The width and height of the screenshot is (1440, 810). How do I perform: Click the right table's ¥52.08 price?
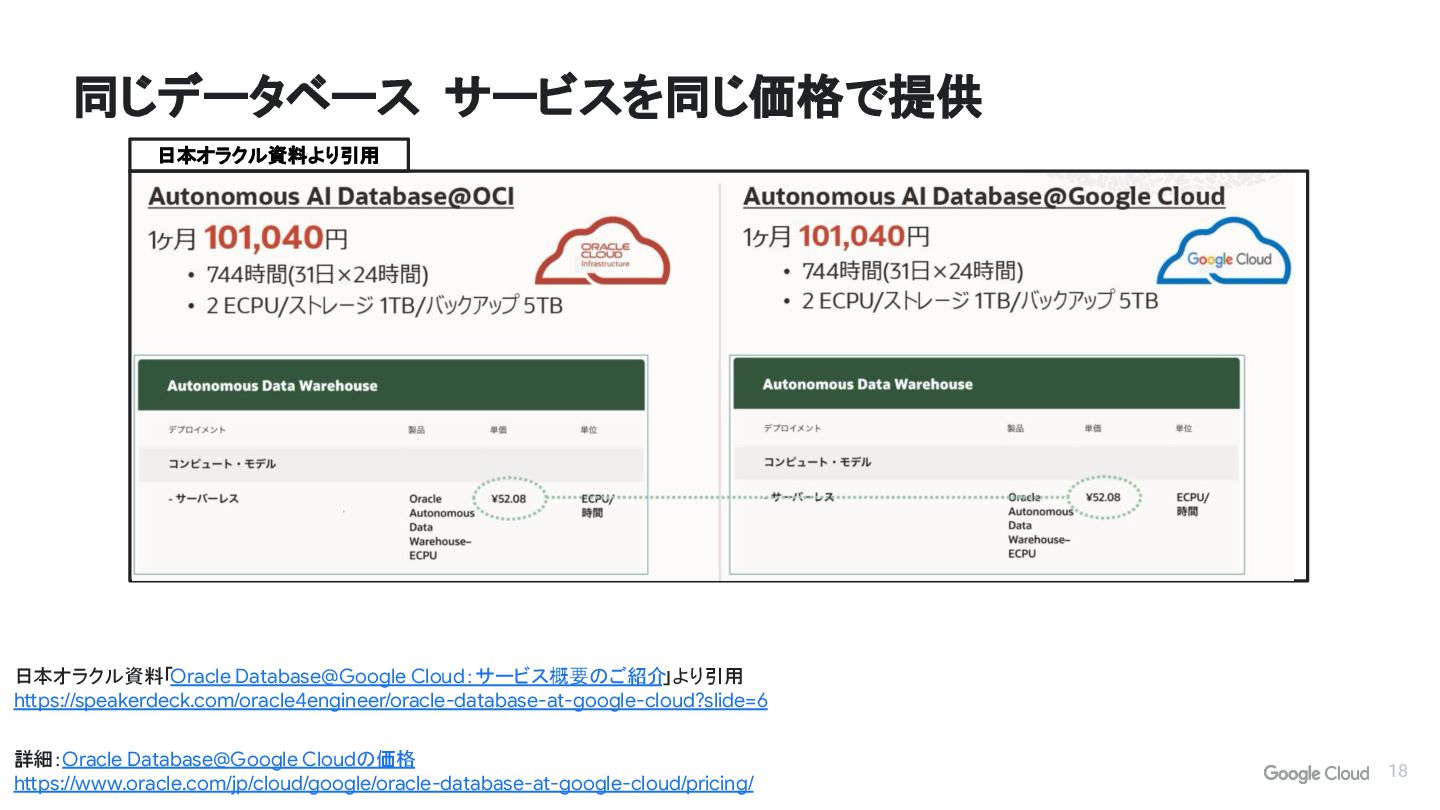(1103, 497)
